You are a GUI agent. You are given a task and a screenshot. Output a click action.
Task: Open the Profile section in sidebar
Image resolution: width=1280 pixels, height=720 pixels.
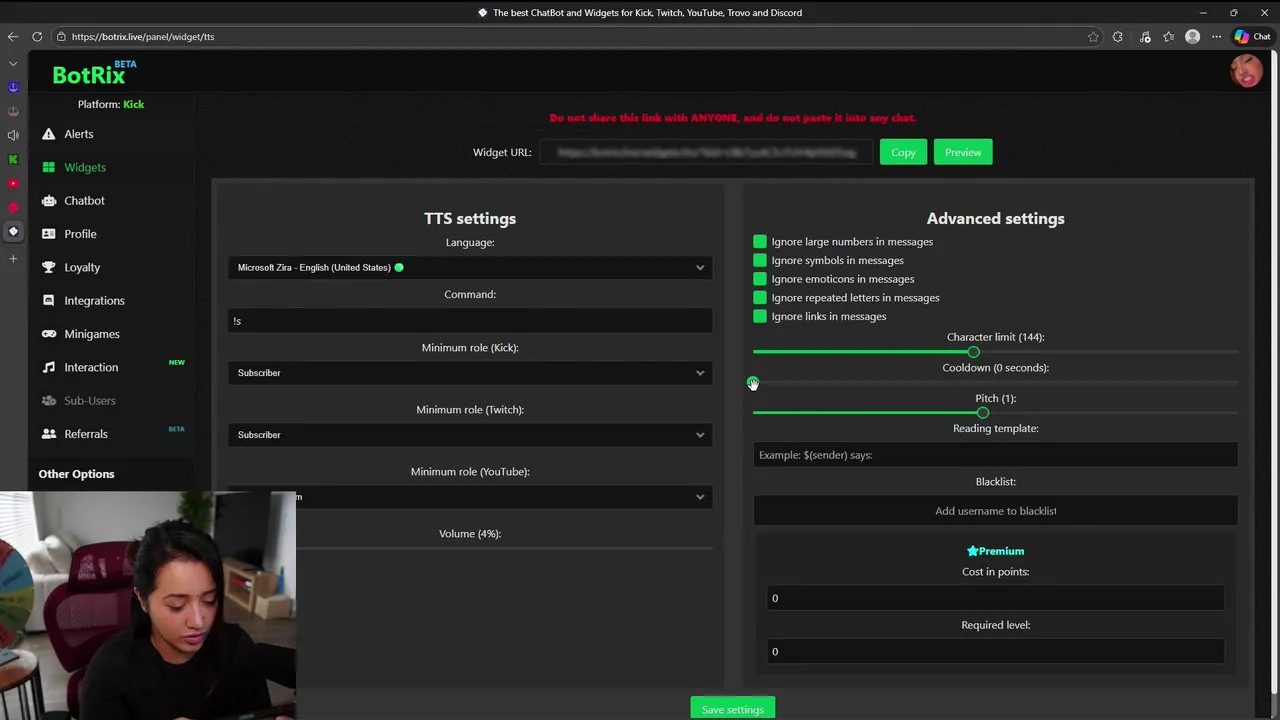(x=80, y=234)
